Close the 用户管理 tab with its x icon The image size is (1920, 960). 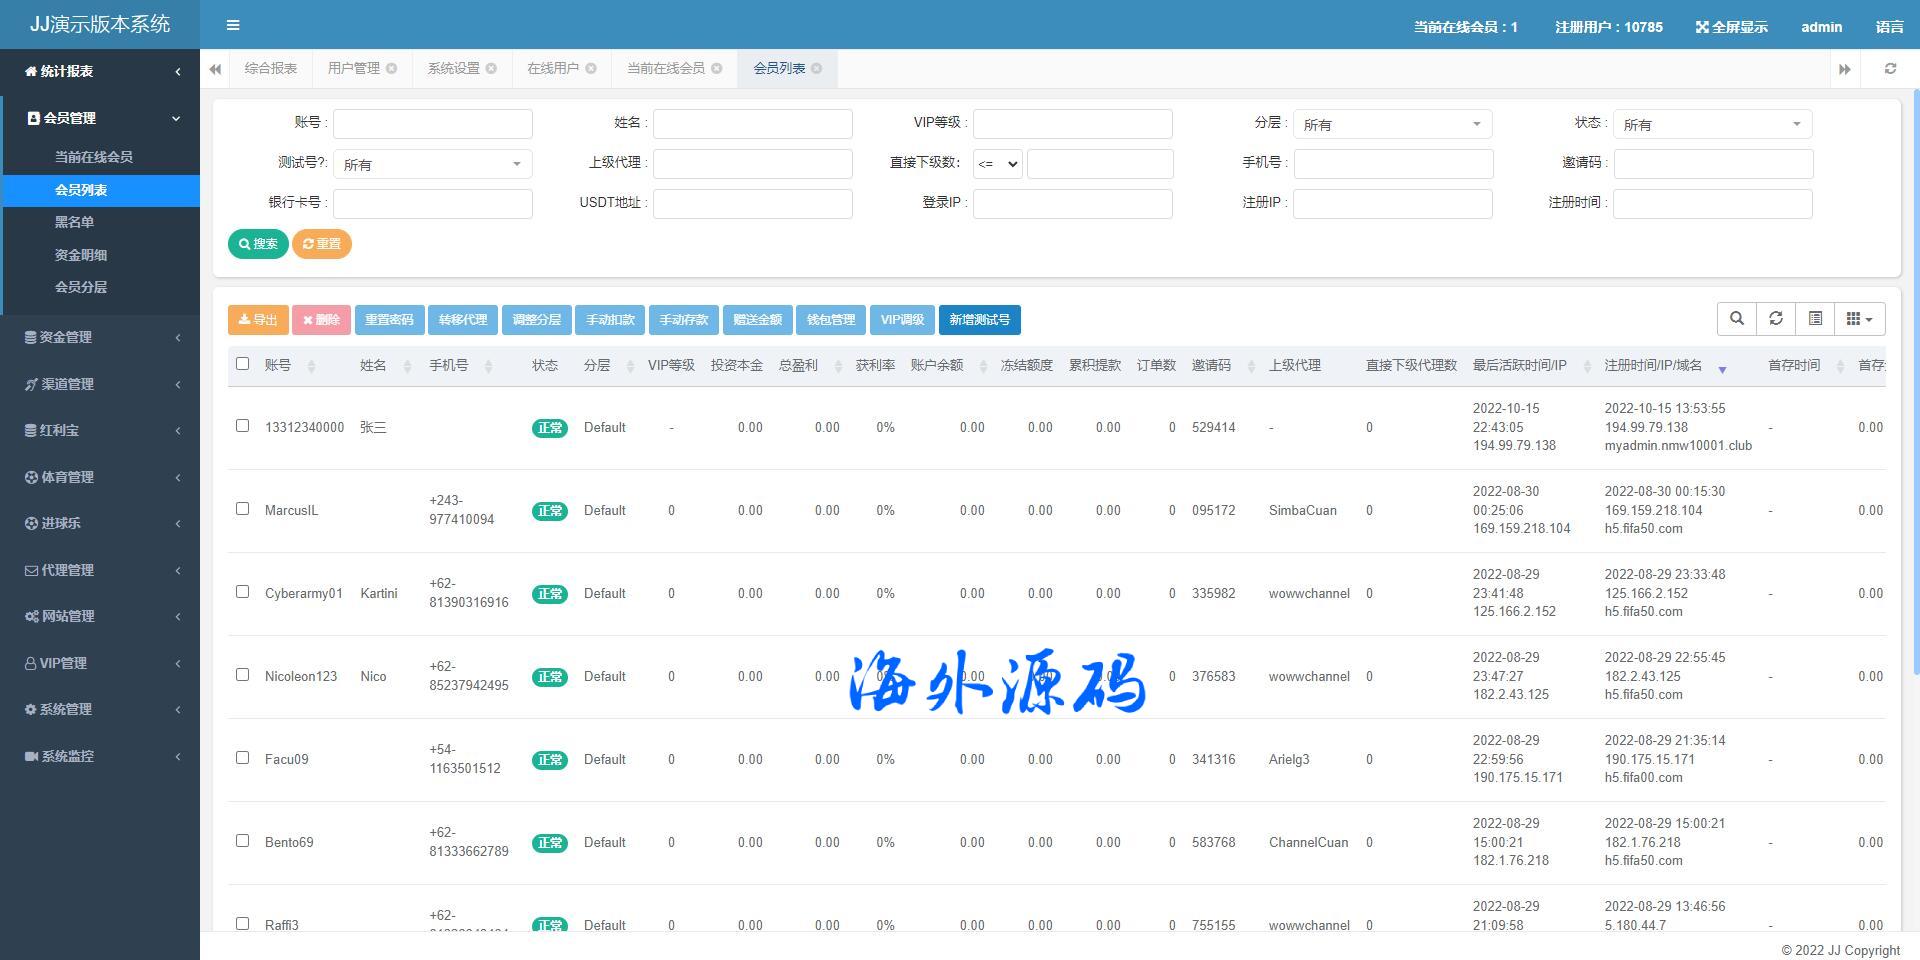coord(392,69)
